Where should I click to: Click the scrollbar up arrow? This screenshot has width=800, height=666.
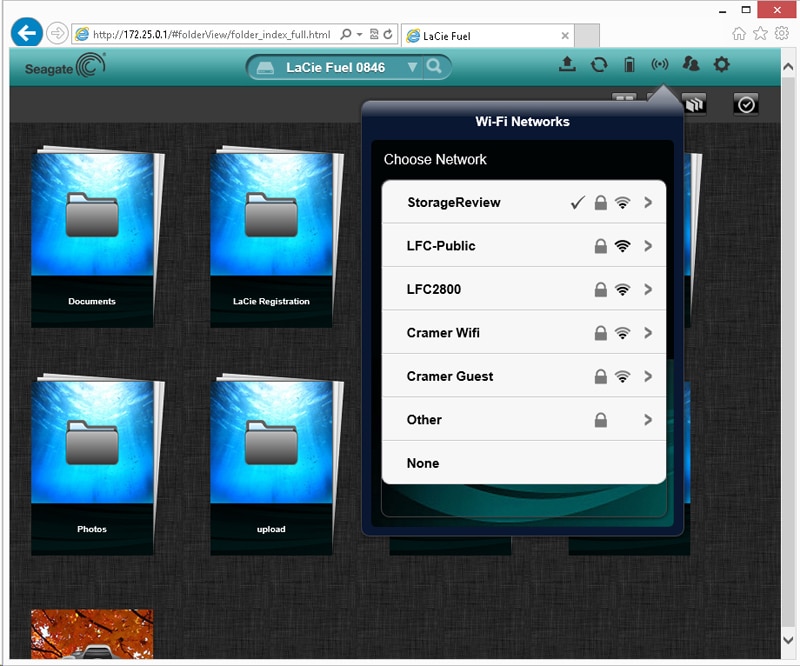click(788, 67)
